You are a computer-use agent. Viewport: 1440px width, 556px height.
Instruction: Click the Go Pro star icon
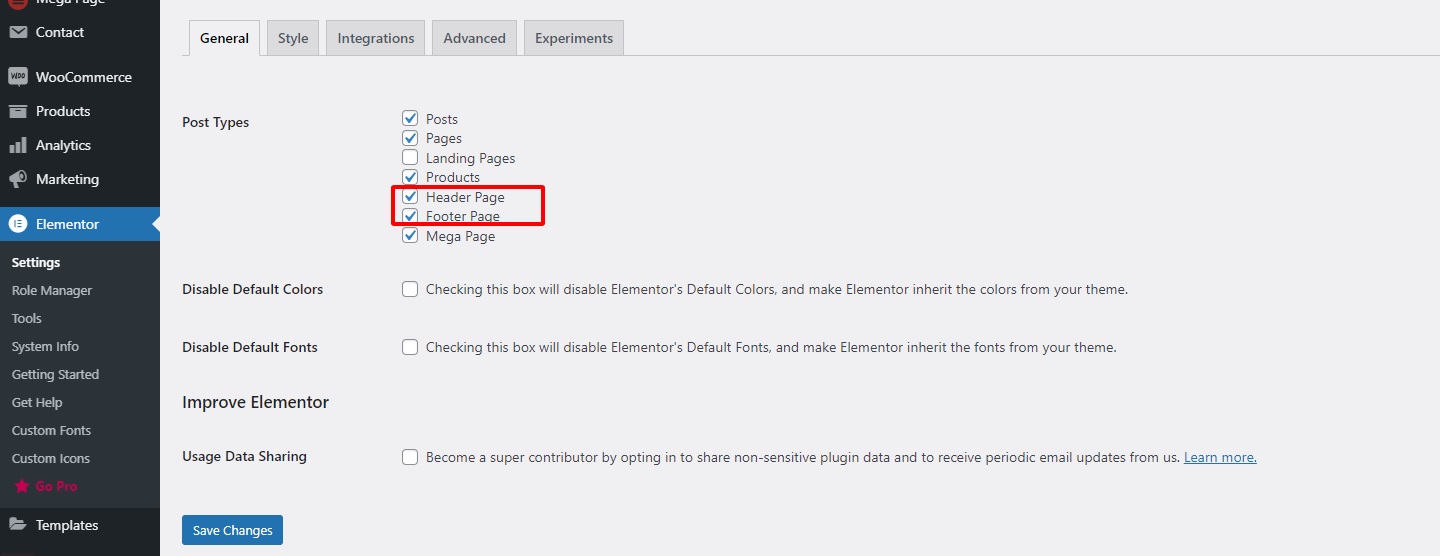[x=21, y=486]
